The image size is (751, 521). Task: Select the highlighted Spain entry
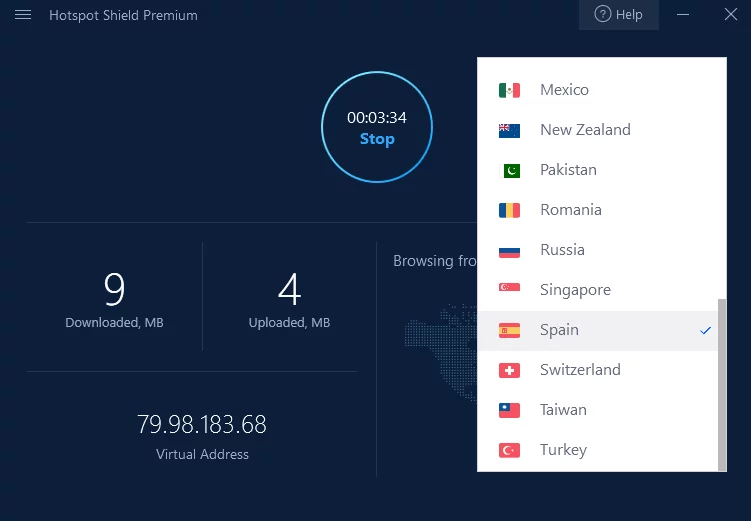coord(598,330)
